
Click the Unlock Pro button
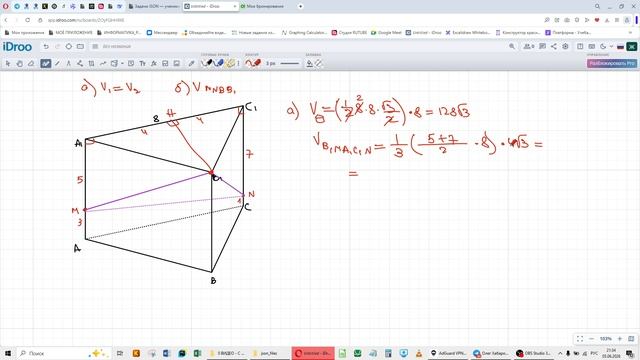pos(611,63)
